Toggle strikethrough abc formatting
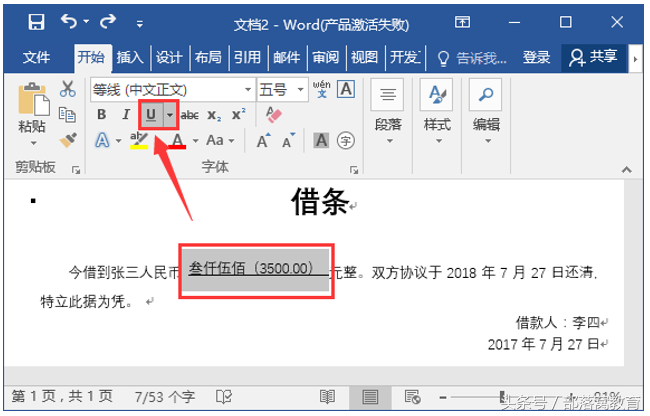This screenshot has height=416, width=650. coord(189,115)
